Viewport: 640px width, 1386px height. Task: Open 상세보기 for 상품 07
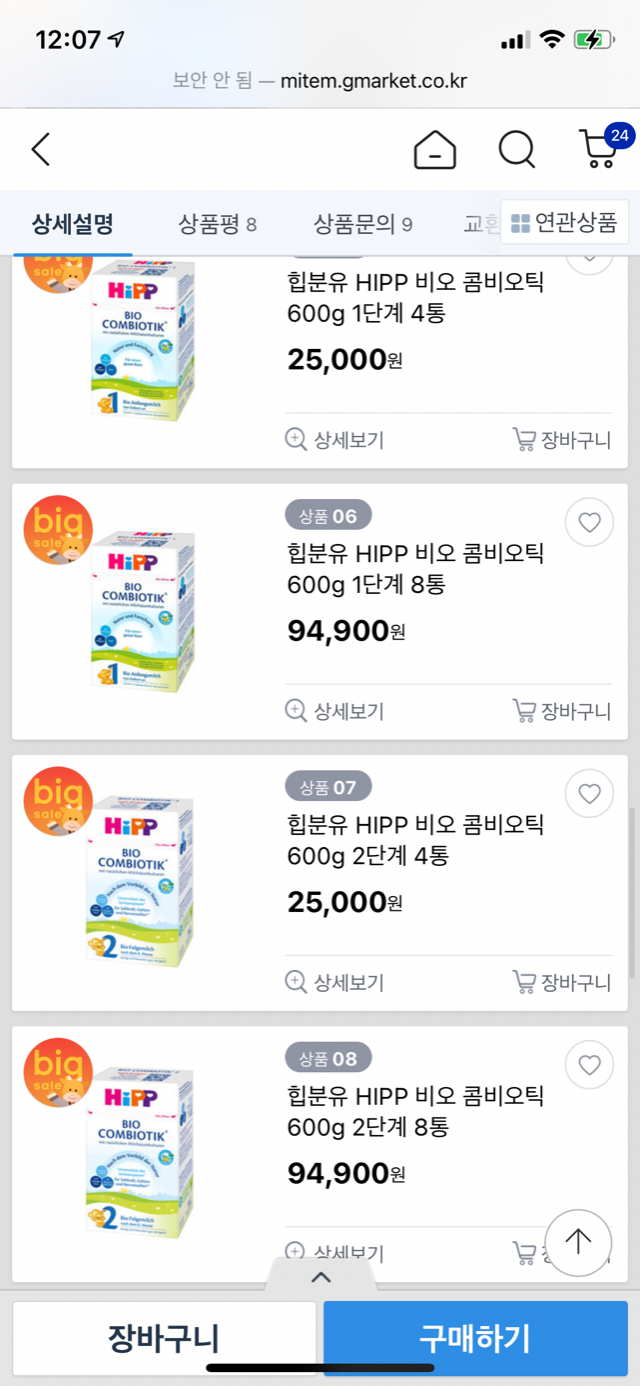click(x=334, y=982)
